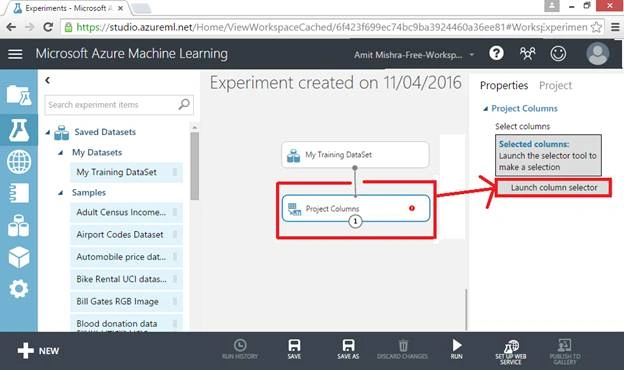Open the Datasets sidebar icon
Viewport: 624px width, 370px height.
coord(19,225)
